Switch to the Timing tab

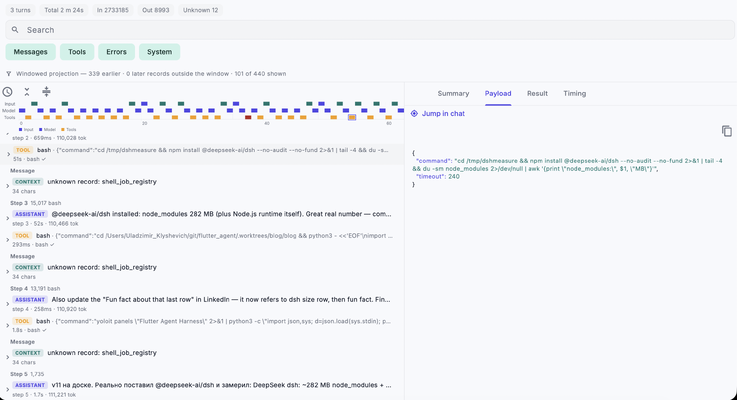click(574, 94)
